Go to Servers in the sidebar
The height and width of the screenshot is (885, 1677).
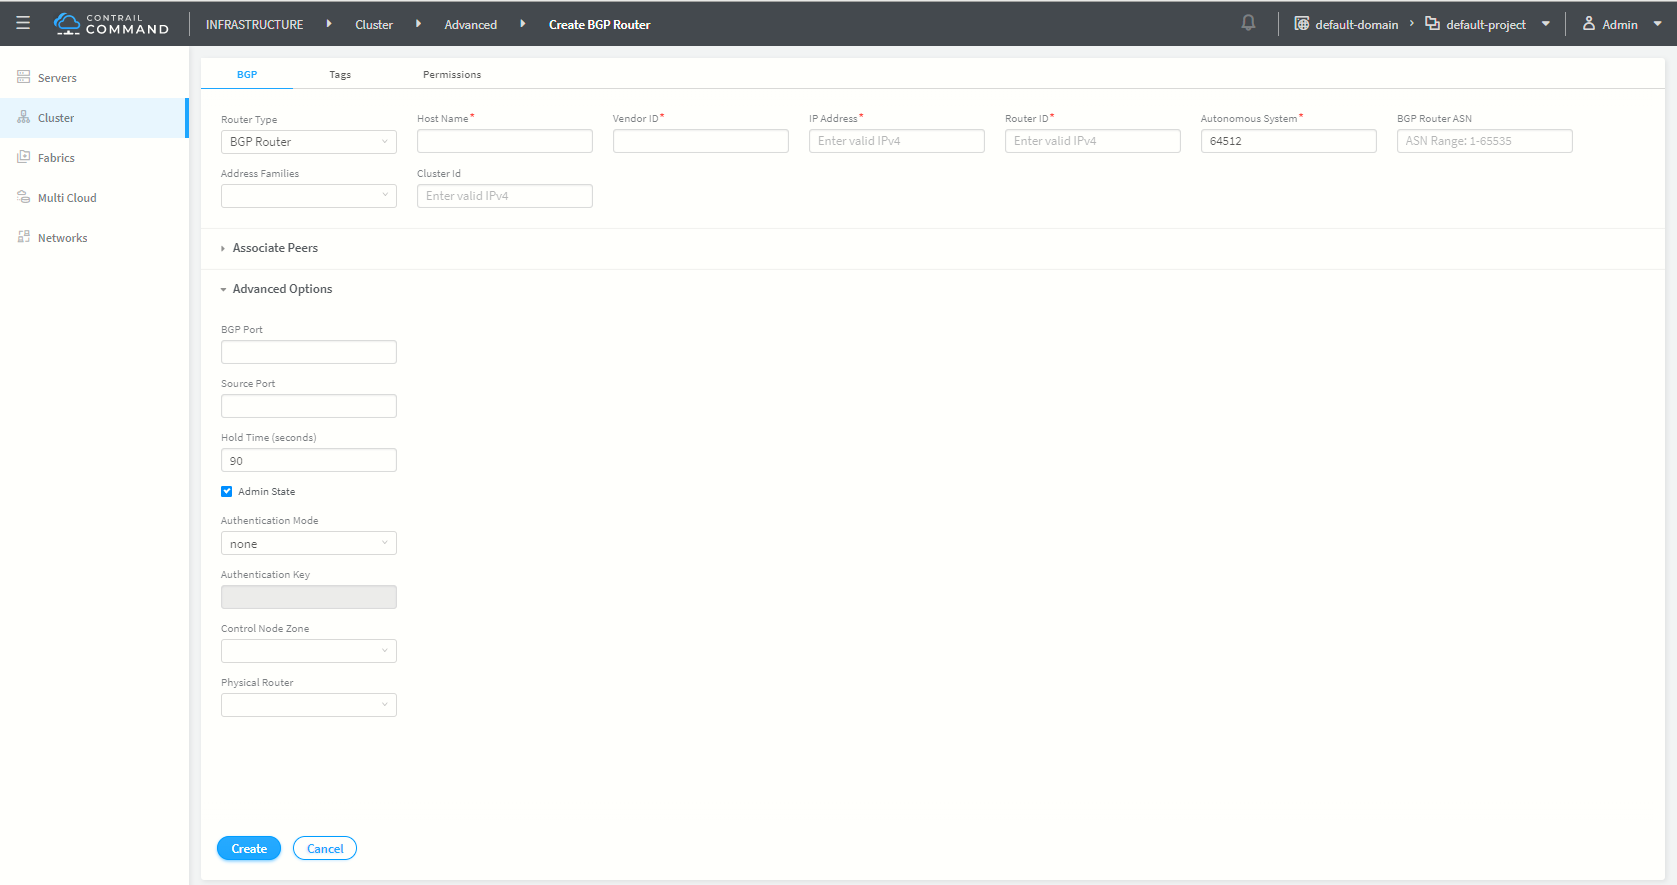[57, 78]
